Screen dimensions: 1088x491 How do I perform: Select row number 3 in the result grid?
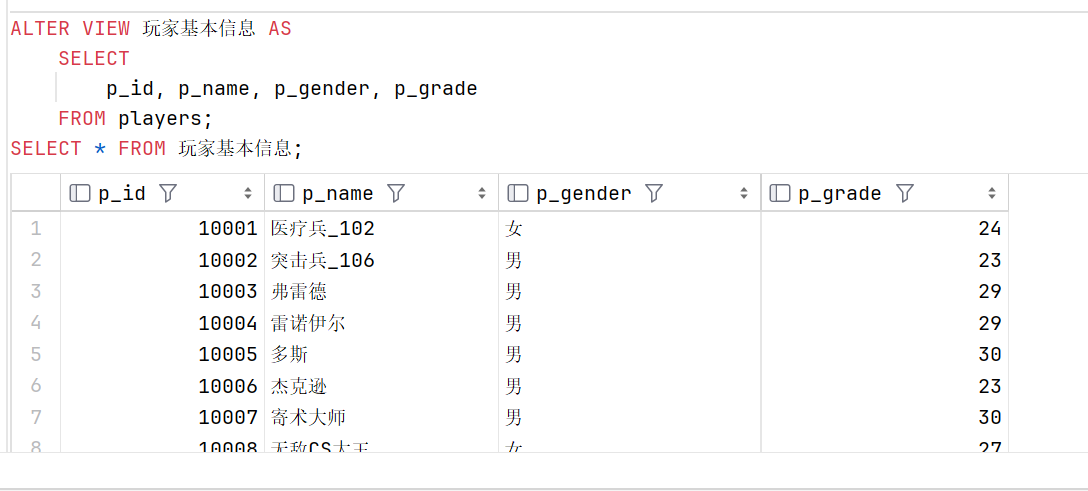tap(36, 291)
